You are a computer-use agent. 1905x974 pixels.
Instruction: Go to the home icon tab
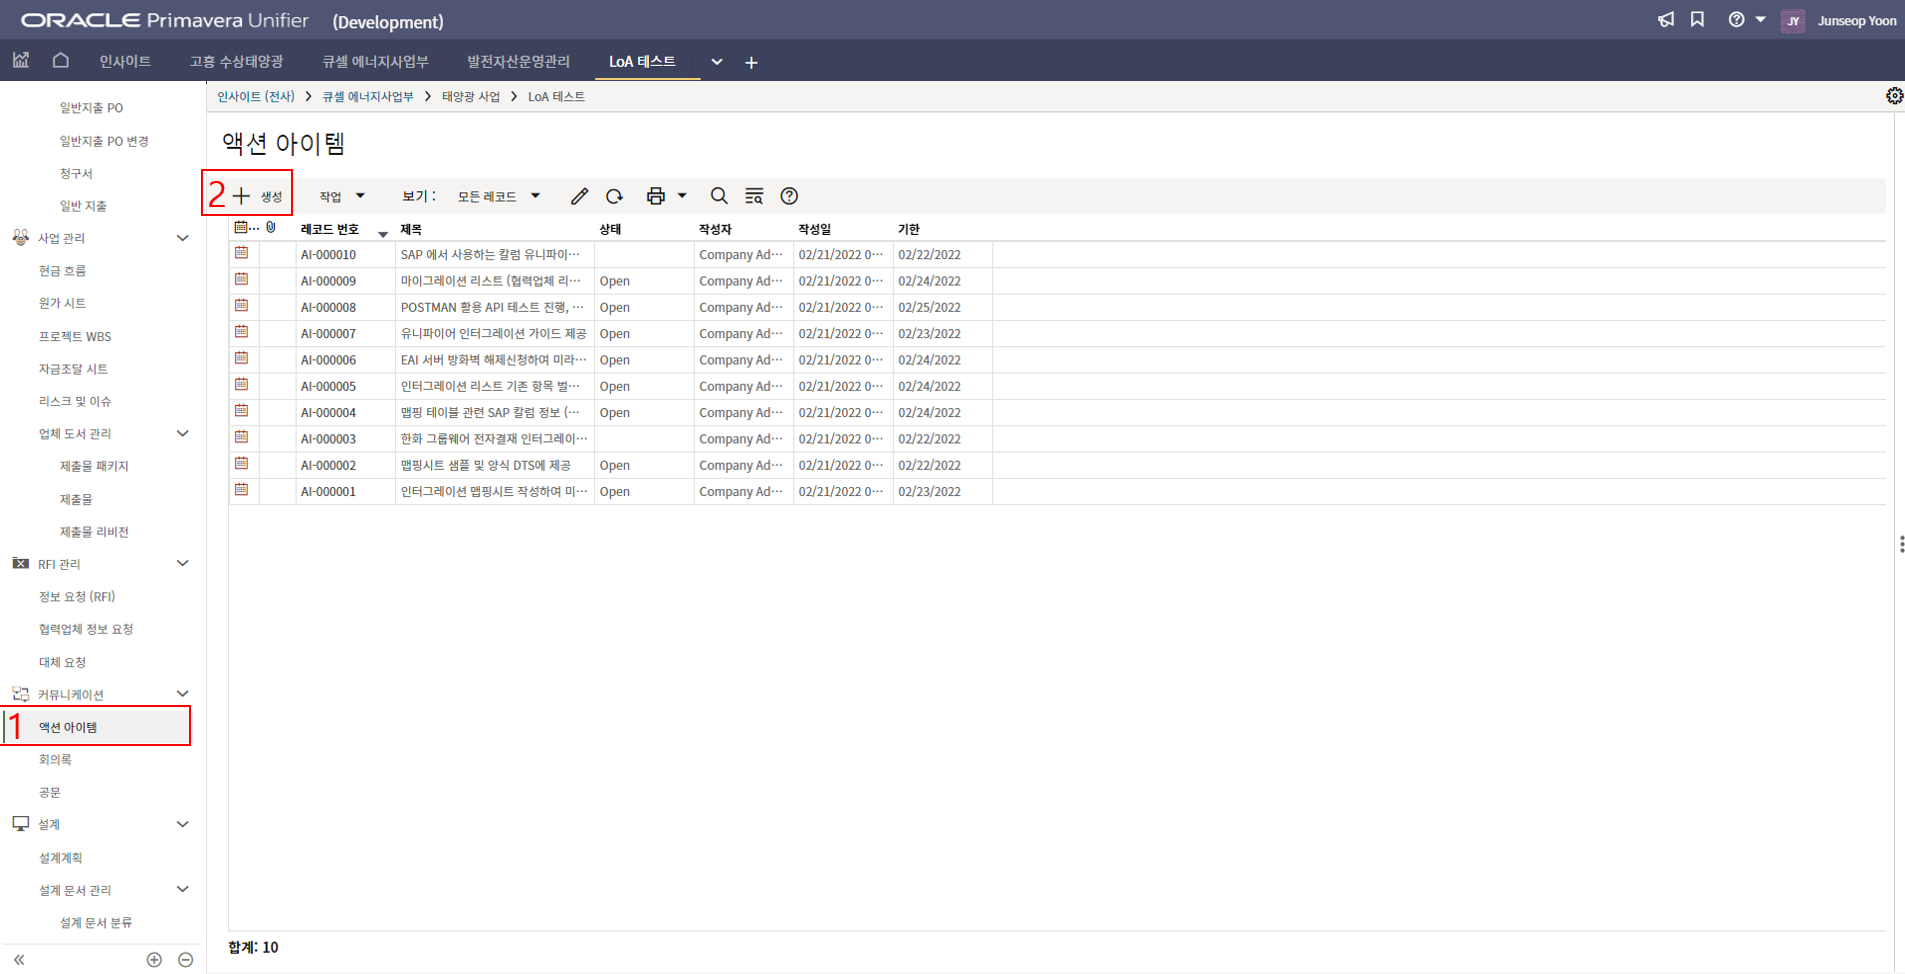[61, 61]
